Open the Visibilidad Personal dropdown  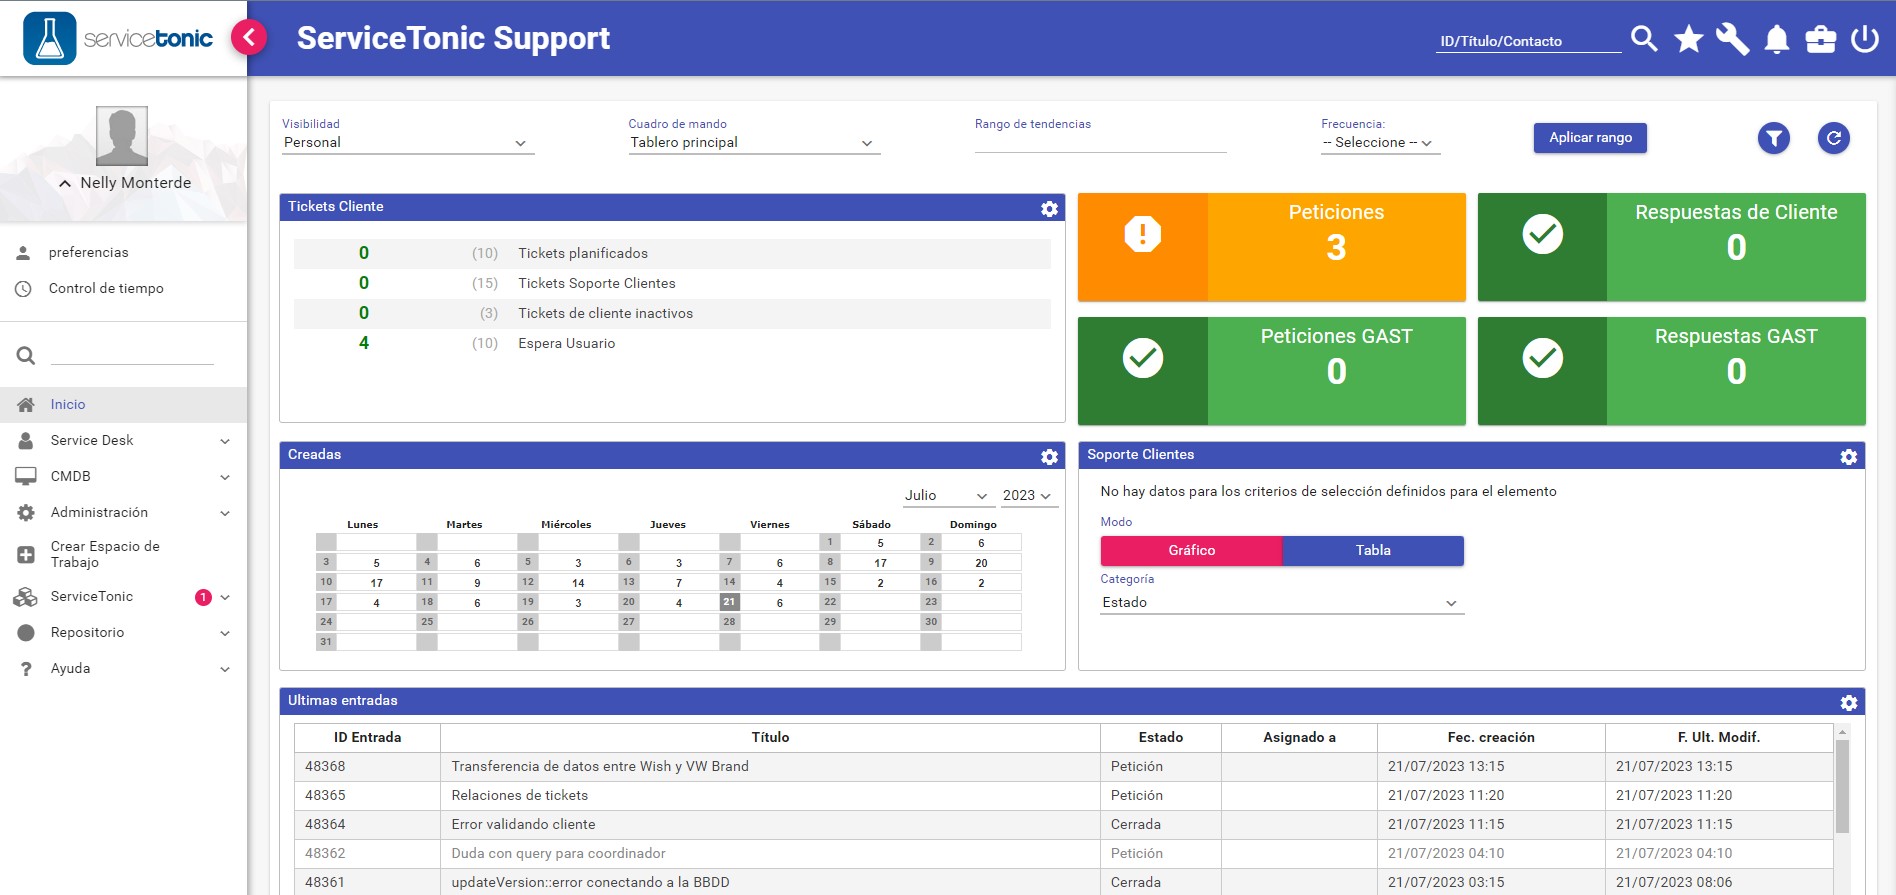click(x=408, y=143)
